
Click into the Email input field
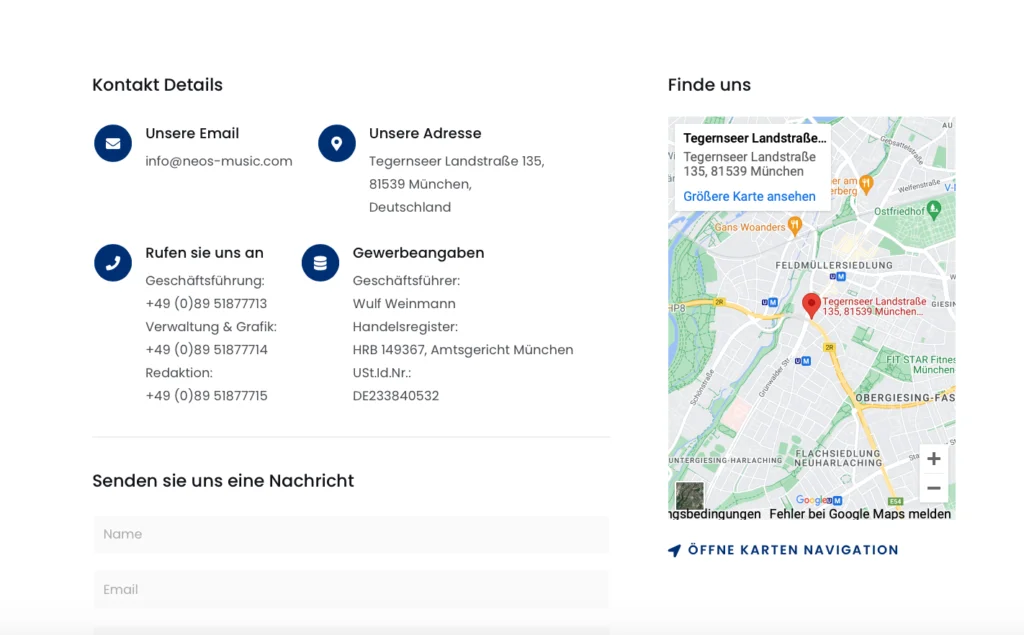click(x=351, y=589)
